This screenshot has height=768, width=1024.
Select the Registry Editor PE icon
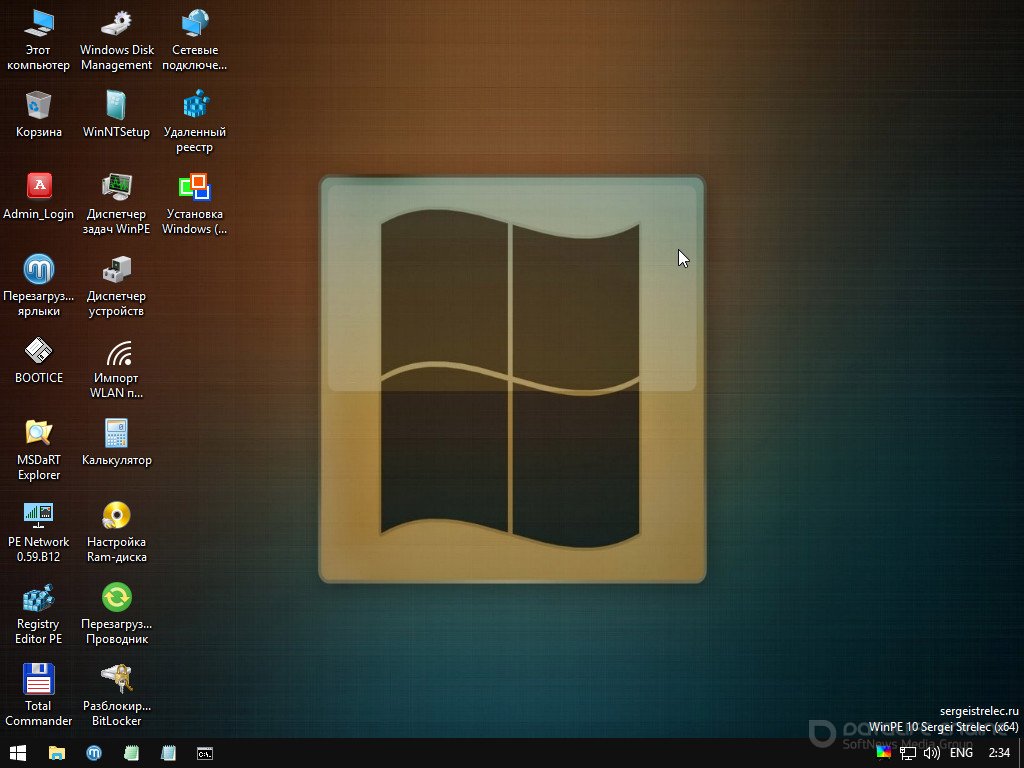tap(38, 599)
